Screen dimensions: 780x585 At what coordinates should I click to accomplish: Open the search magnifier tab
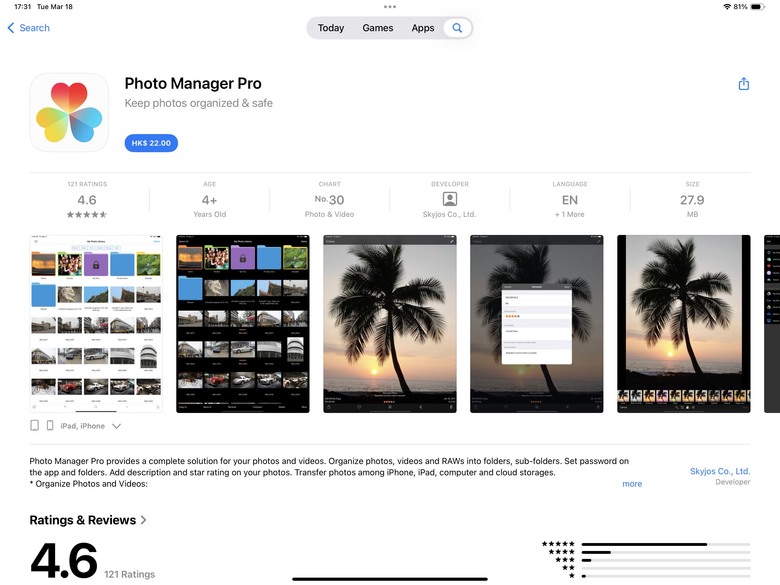pyautogui.click(x=457, y=28)
